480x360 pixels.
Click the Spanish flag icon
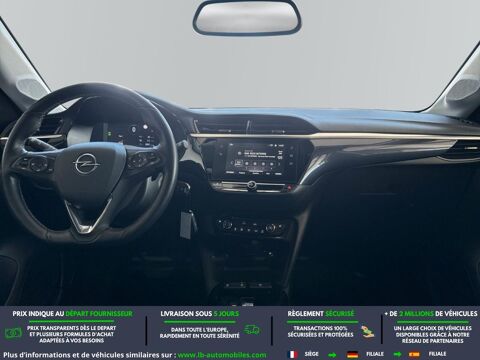pyautogui.click(x=414, y=354)
